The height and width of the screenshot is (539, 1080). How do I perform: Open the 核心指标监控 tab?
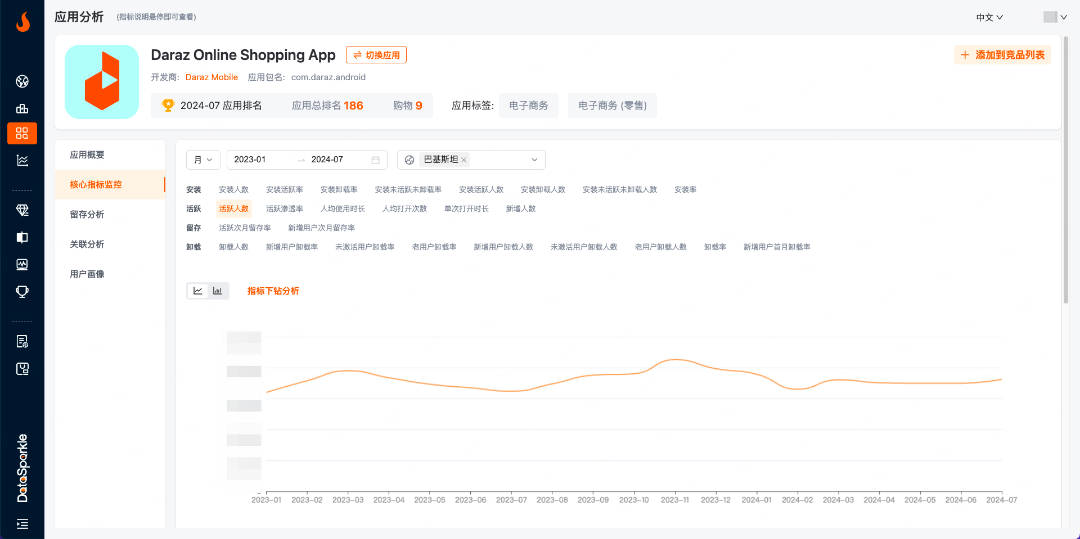110,184
